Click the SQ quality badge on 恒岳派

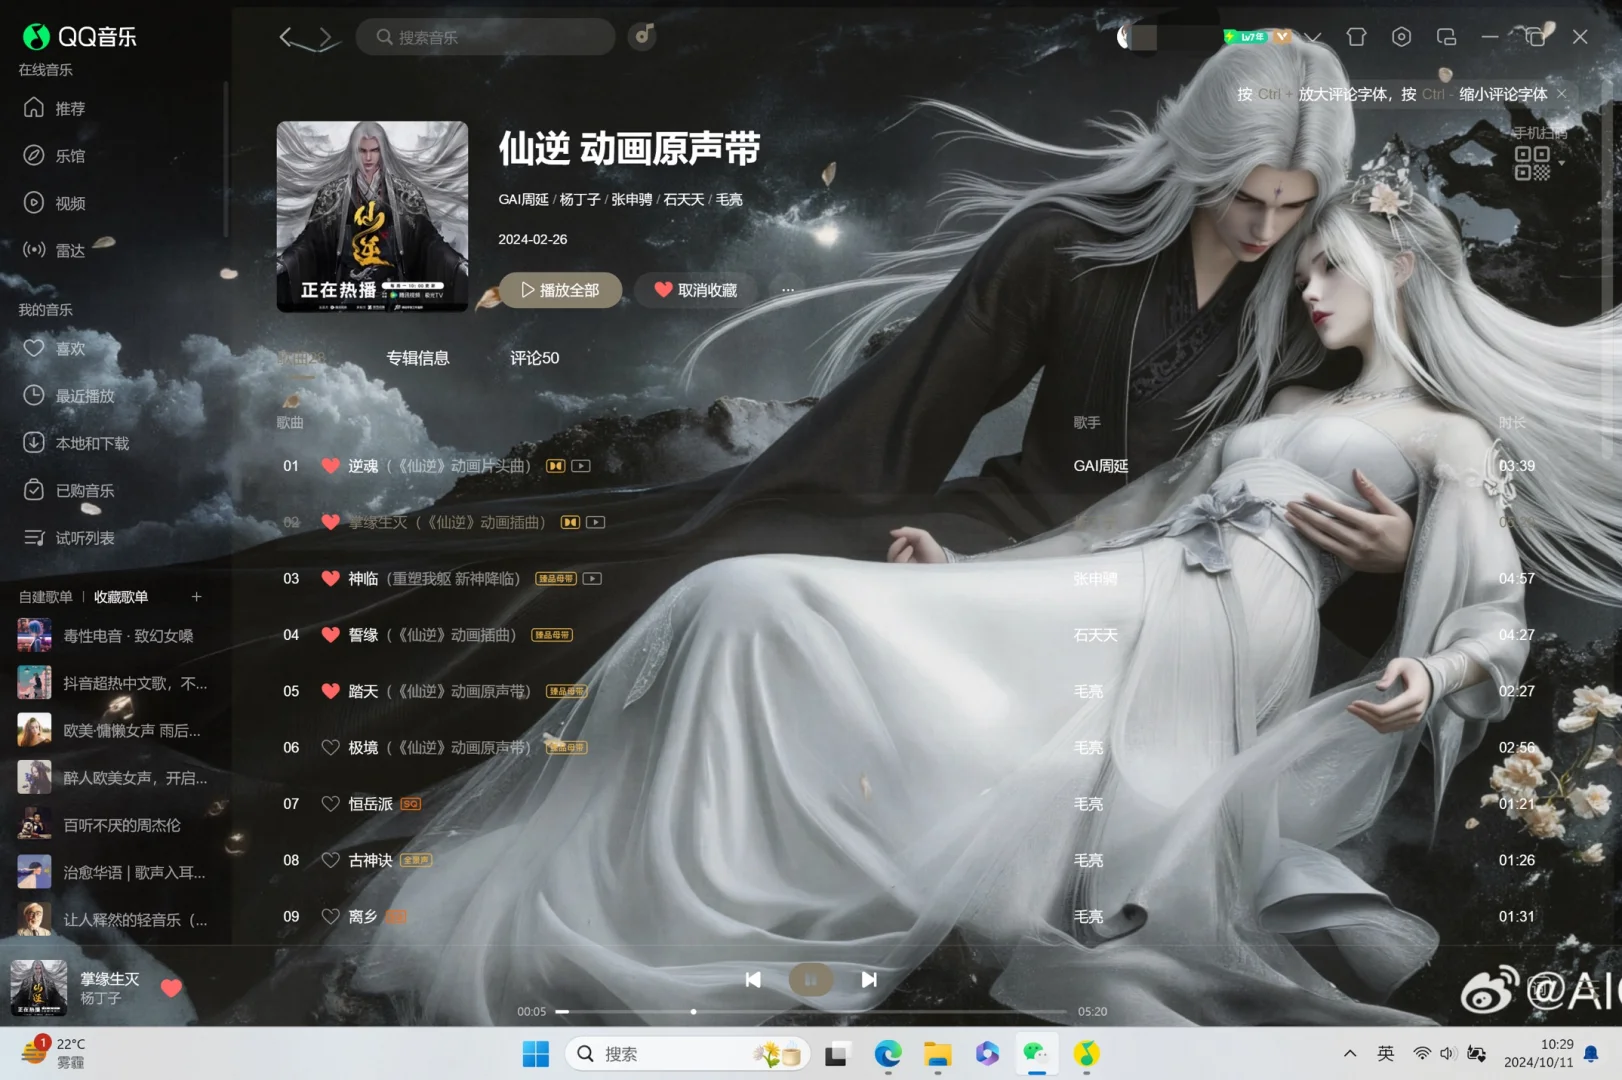(x=411, y=804)
